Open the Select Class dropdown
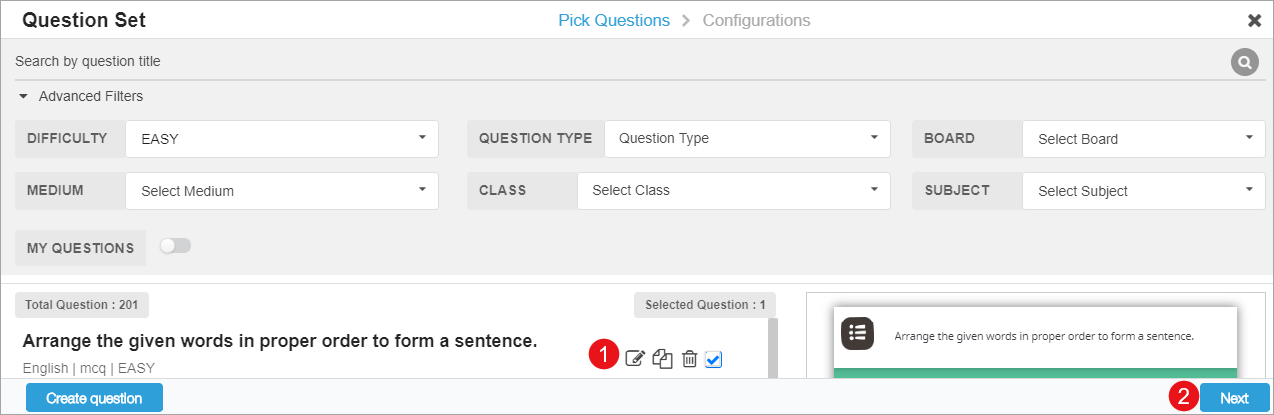Image resolution: width=1274 pixels, height=415 pixels. pos(733,190)
